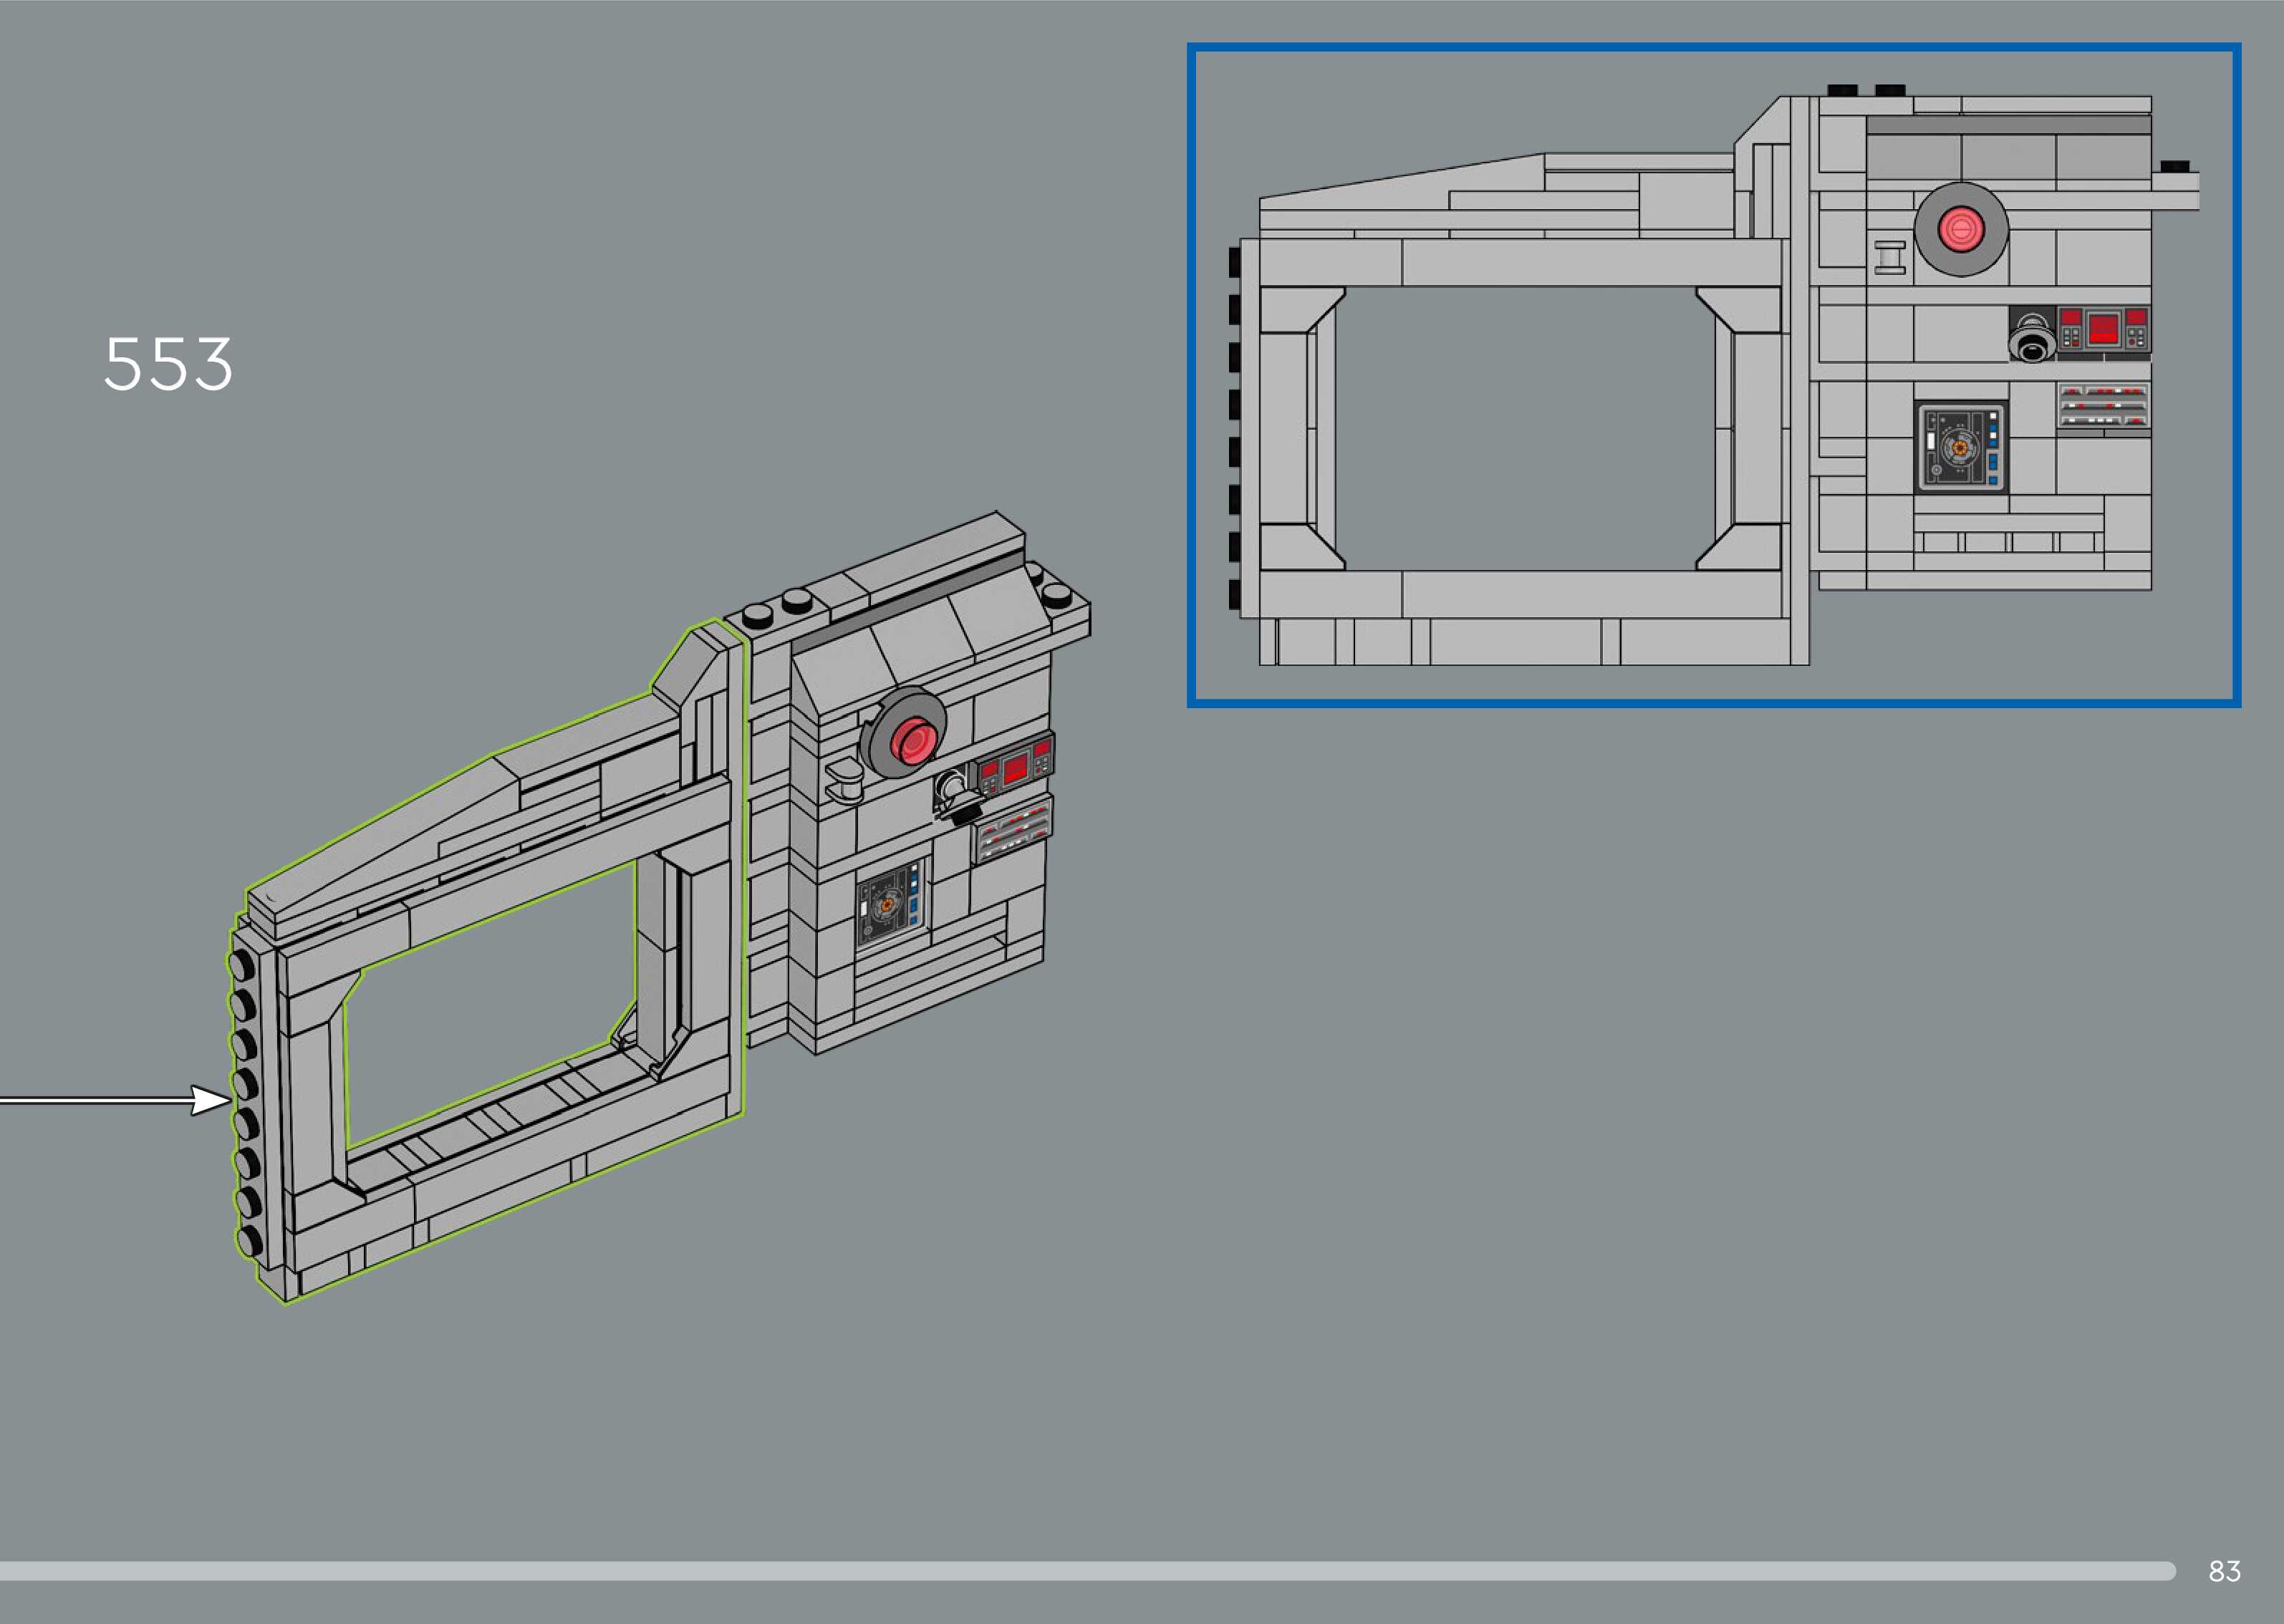Click the red round button in blue-framed inset
Image resolution: width=2284 pixels, height=1624 pixels.
click(1960, 229)
